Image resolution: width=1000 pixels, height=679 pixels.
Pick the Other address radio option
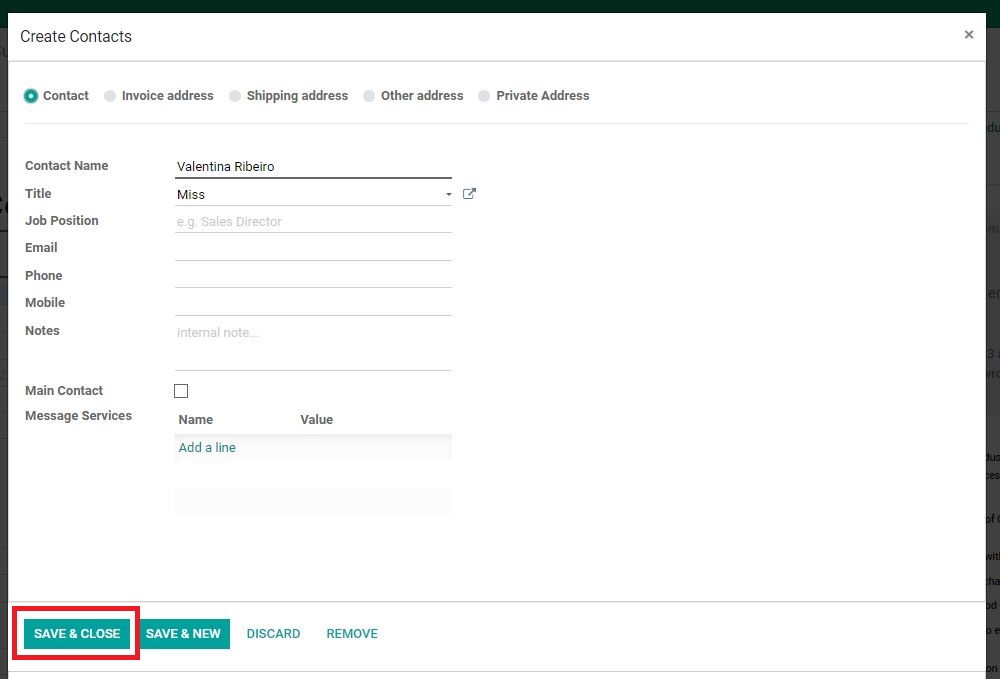coord(369,96)
